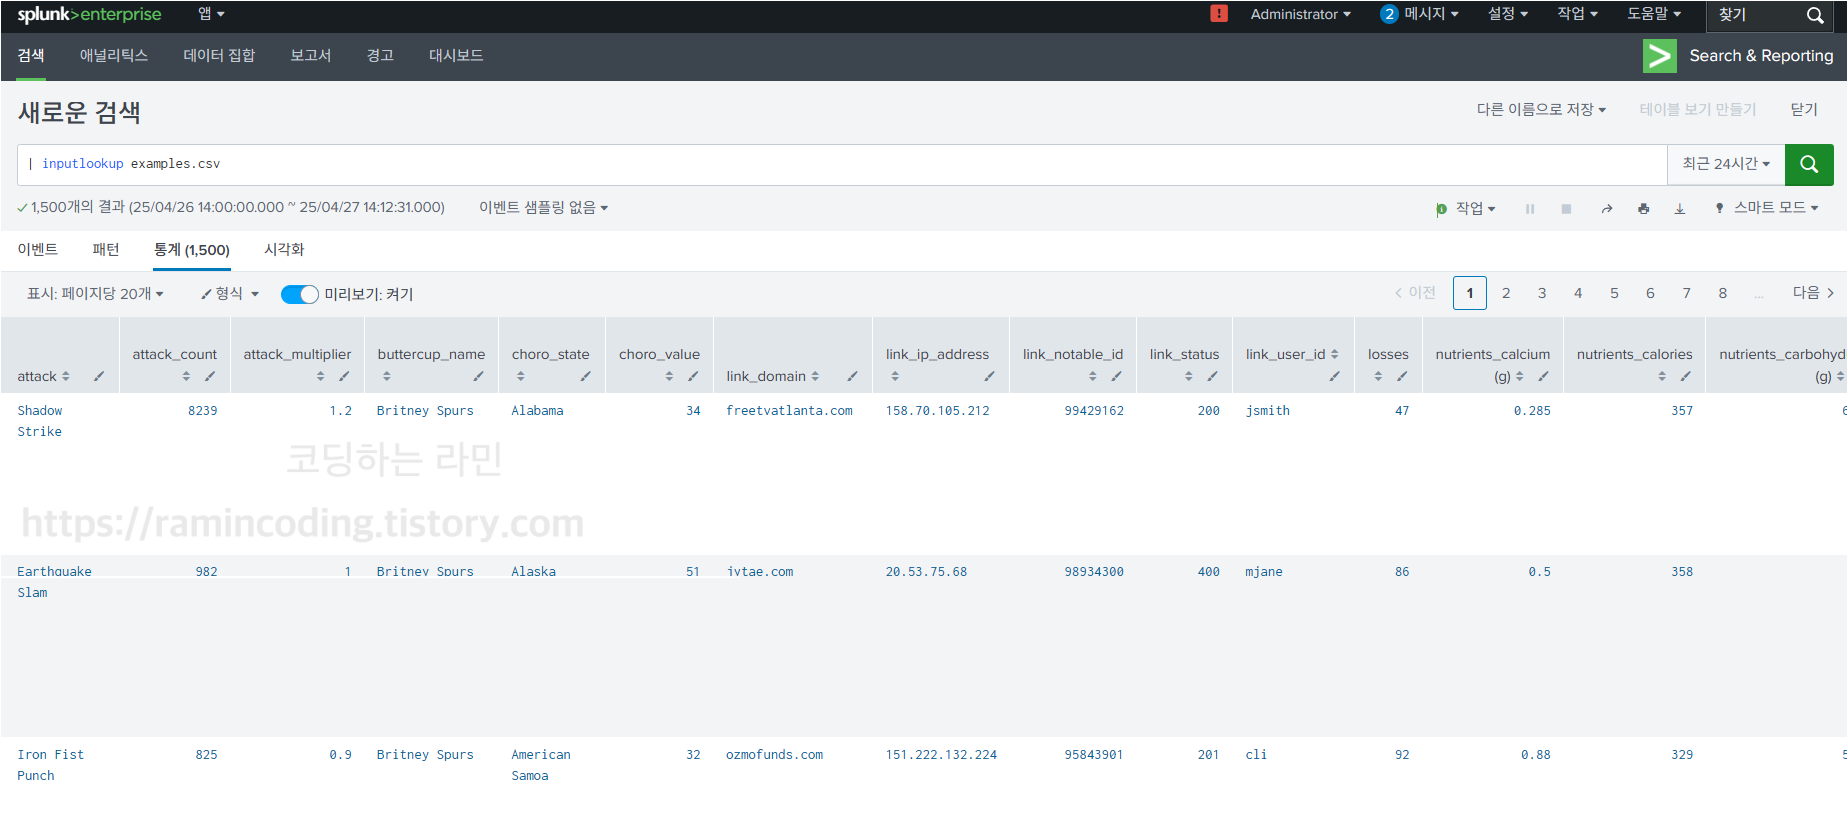Click pencil icon in choro_value column
Image resolution: width=1848 pixels, height=830 pixels.
pyautogui.click(x=693, y=376)
